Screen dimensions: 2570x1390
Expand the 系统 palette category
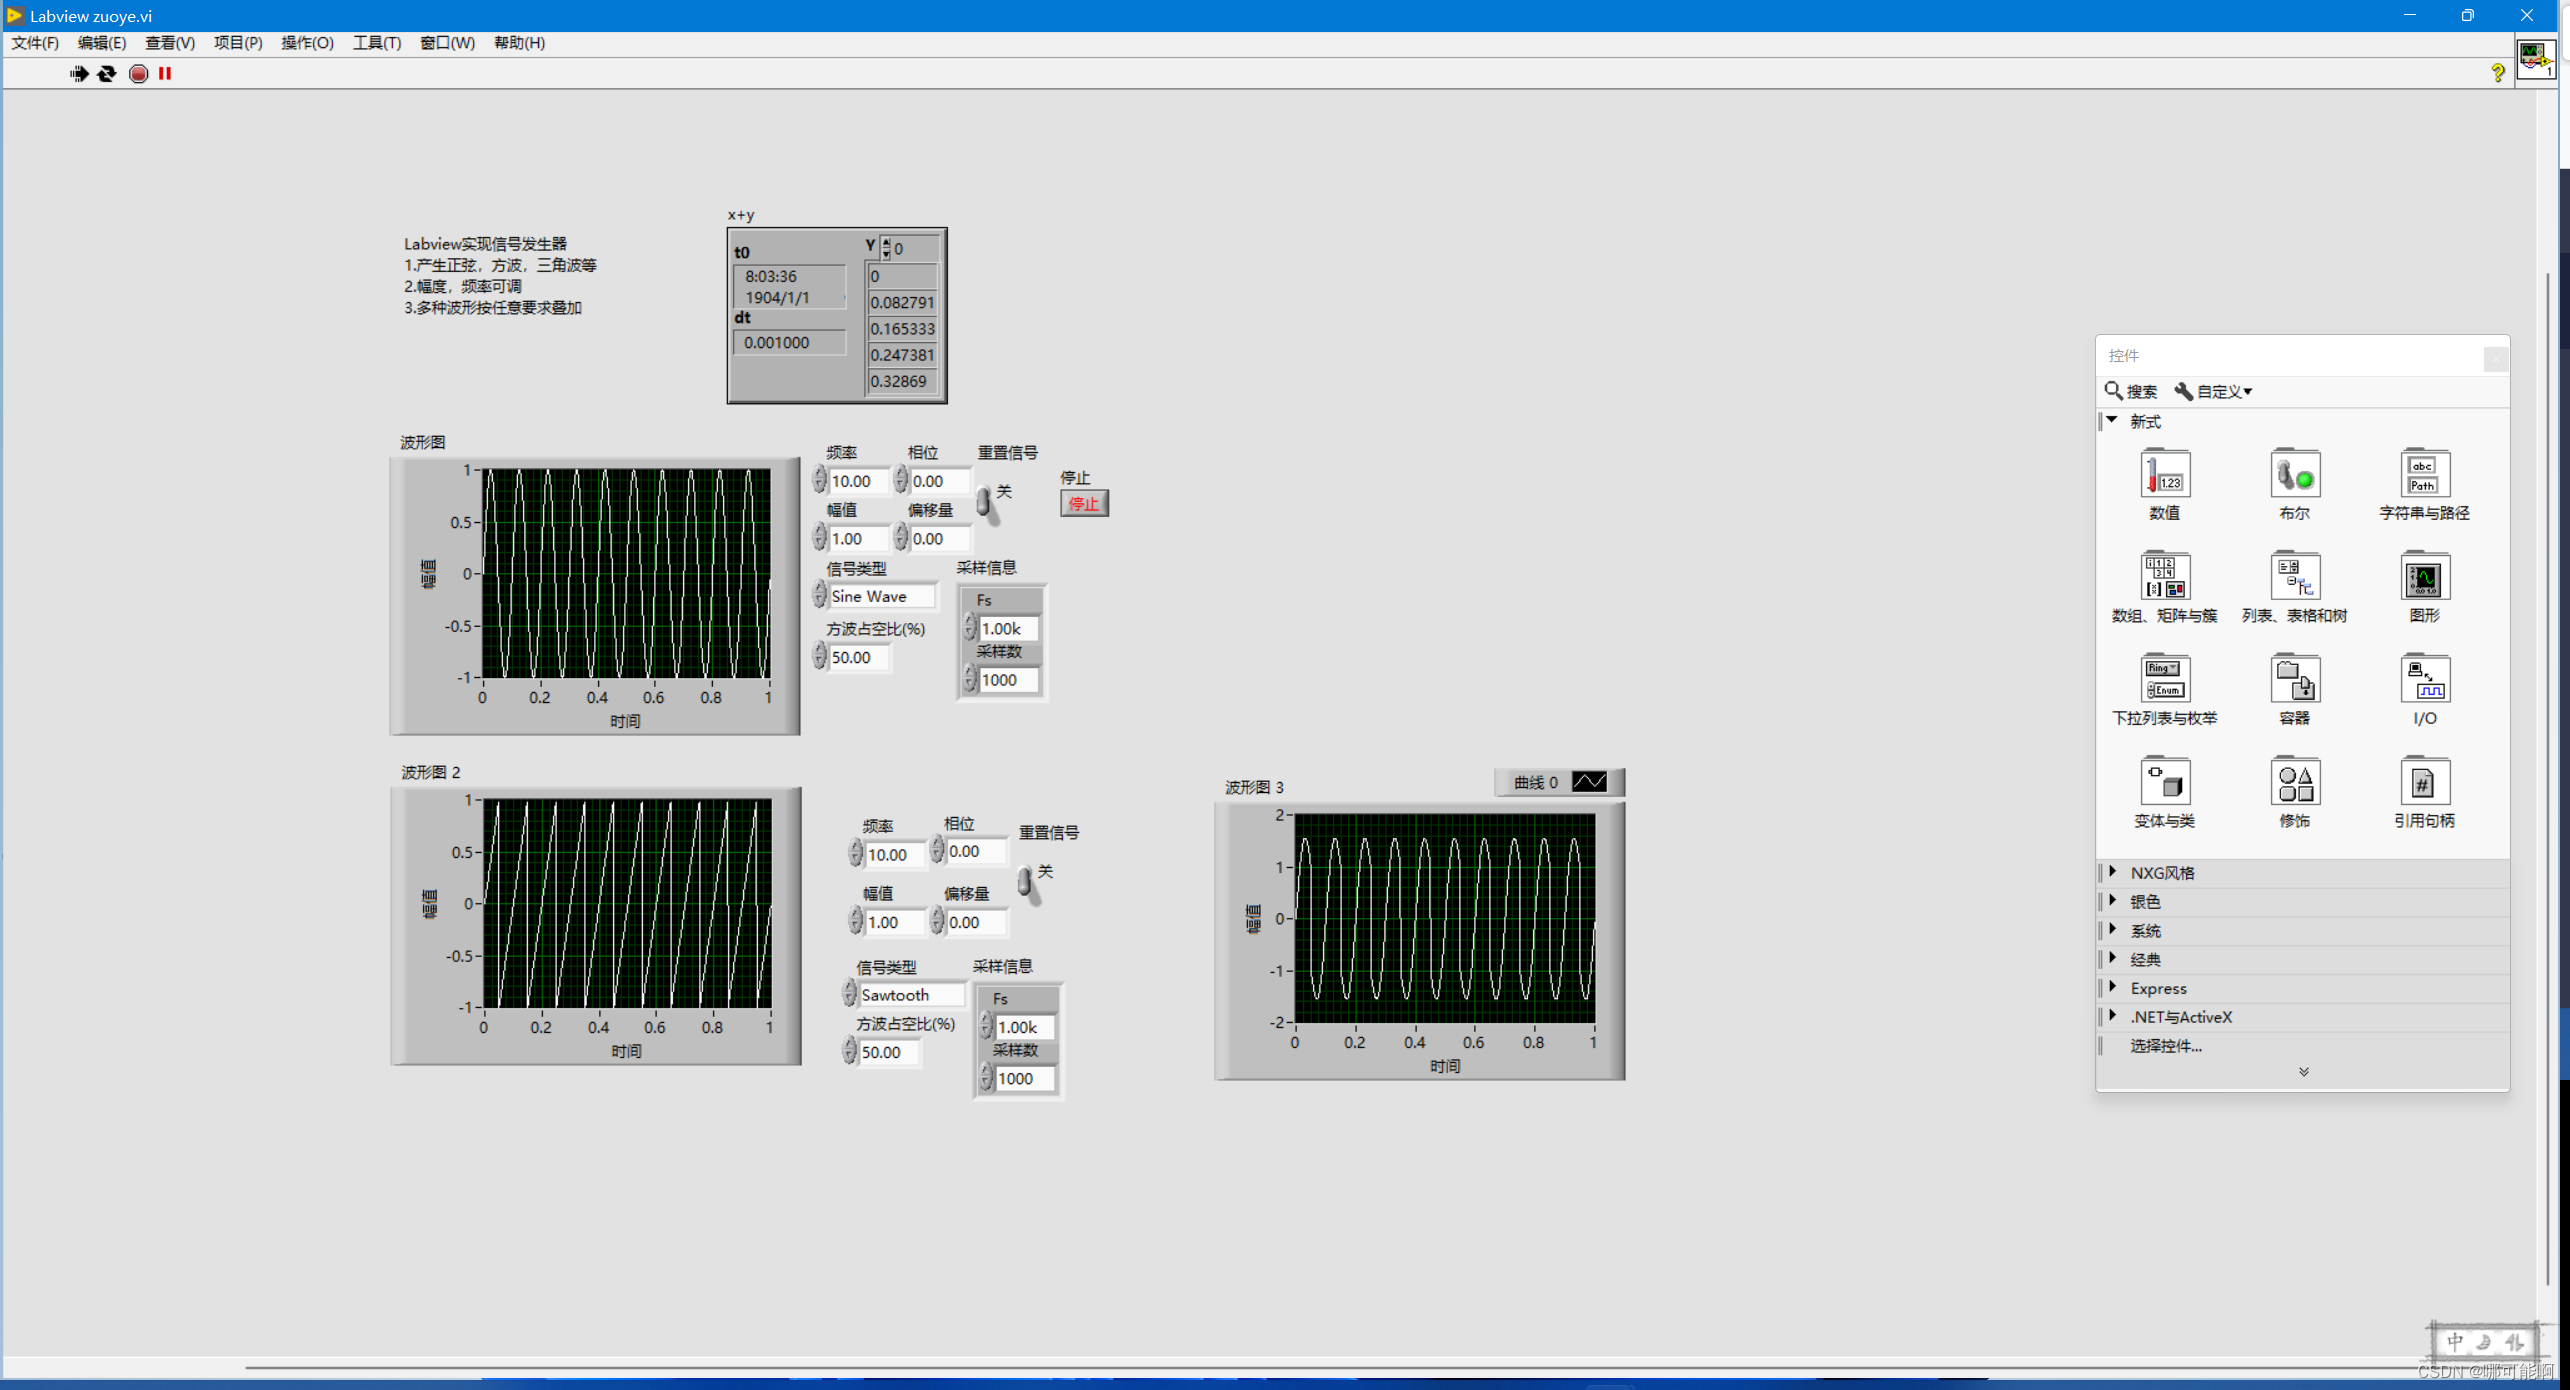coord(2112,930)
